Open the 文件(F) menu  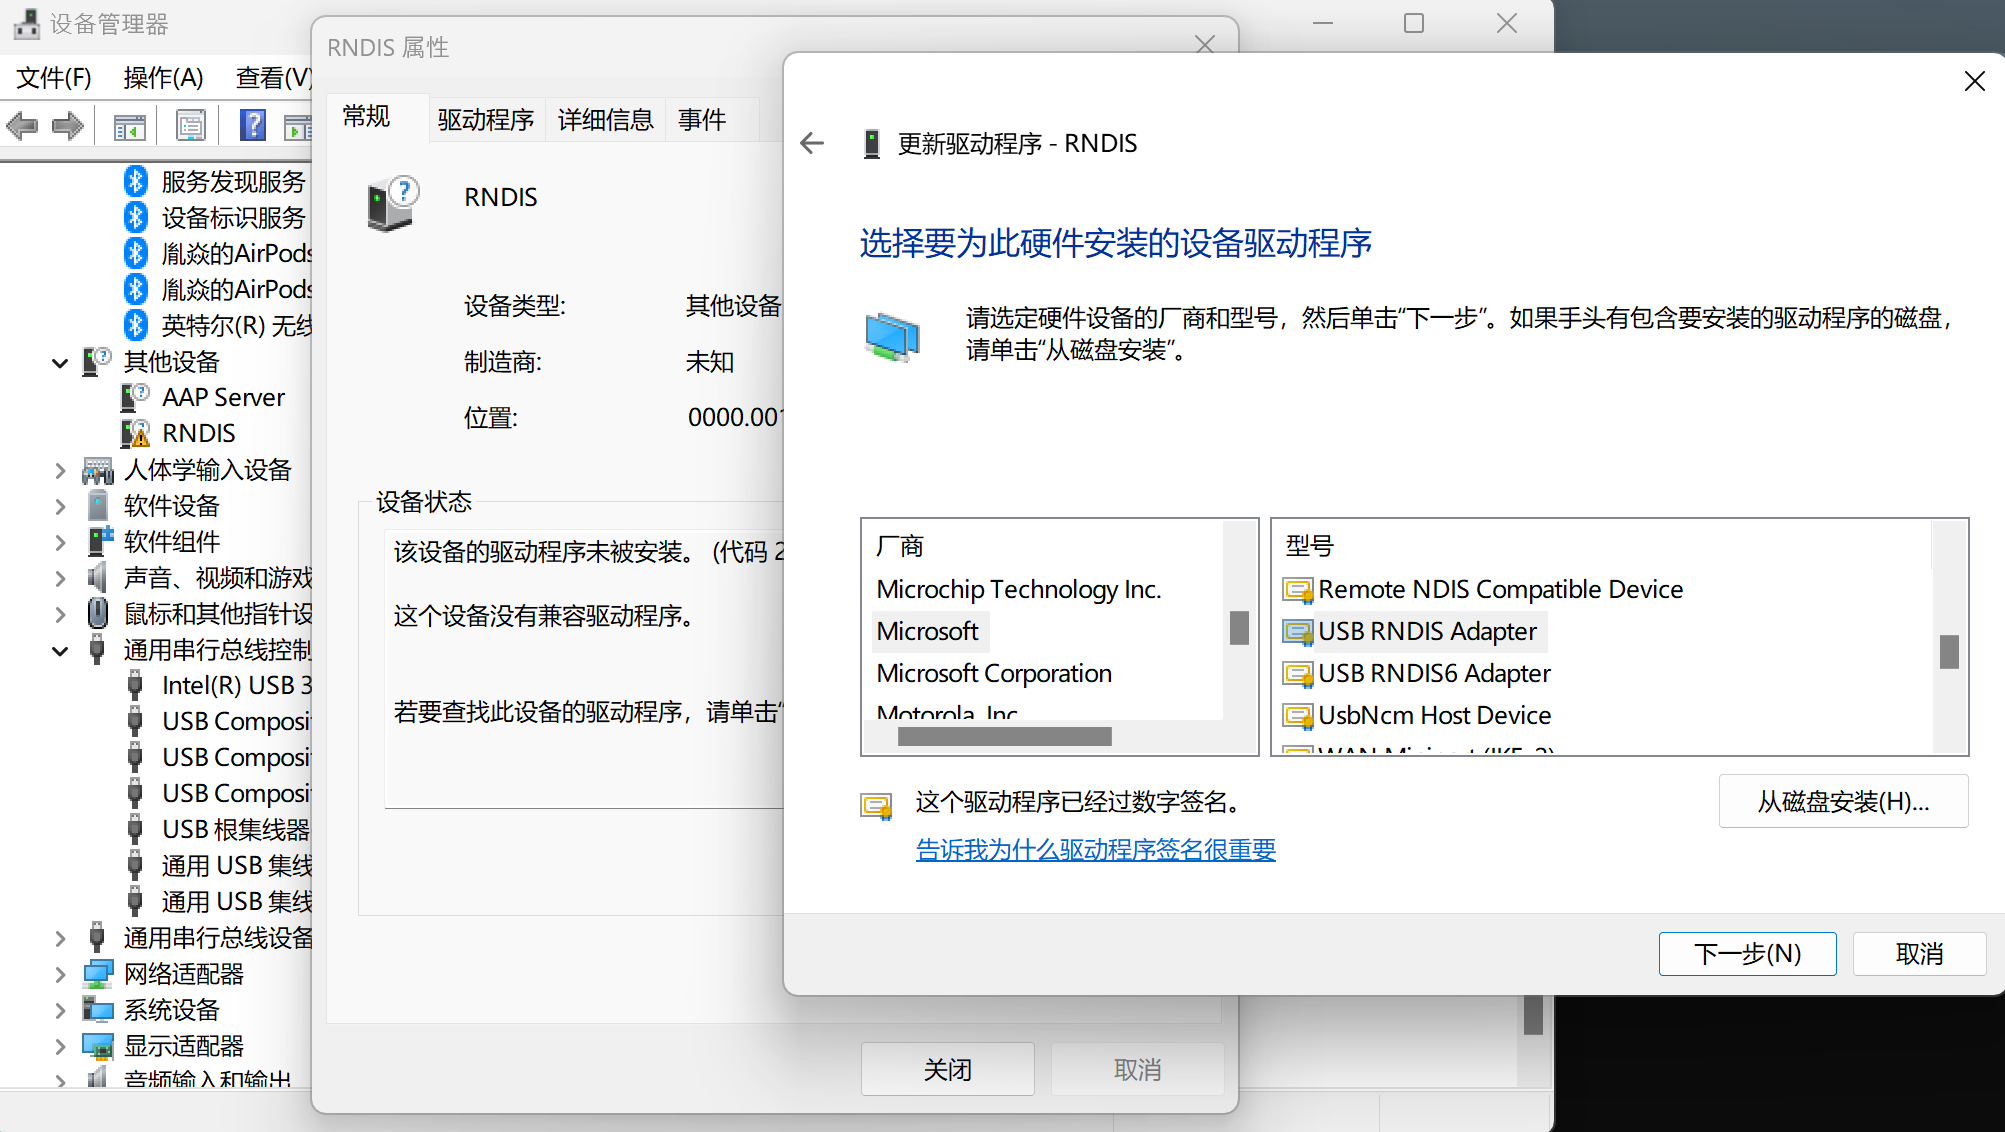point(54,77)
